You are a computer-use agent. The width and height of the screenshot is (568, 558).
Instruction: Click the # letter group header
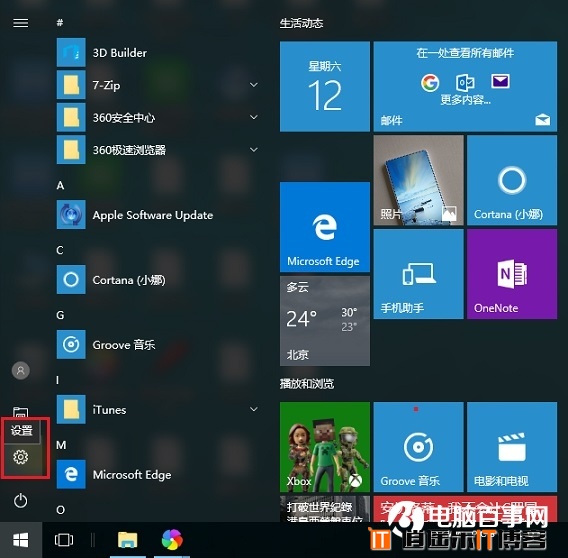click(60, 23)
